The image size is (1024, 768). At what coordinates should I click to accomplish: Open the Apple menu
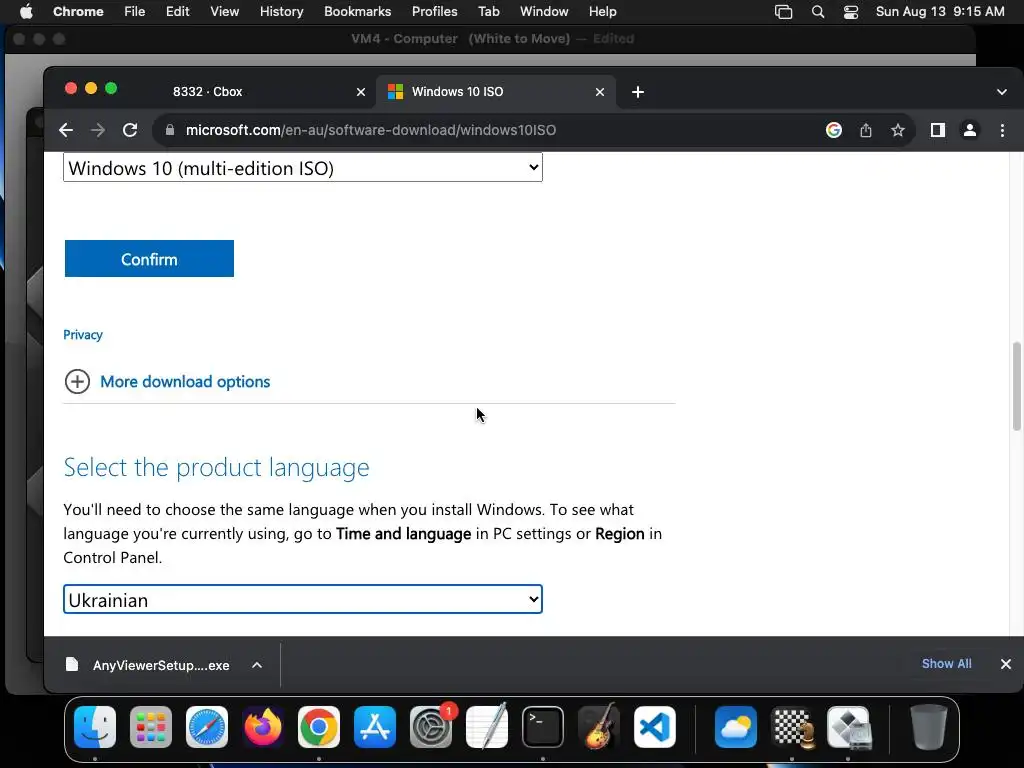pyautogui.click(x=27, y=11)
